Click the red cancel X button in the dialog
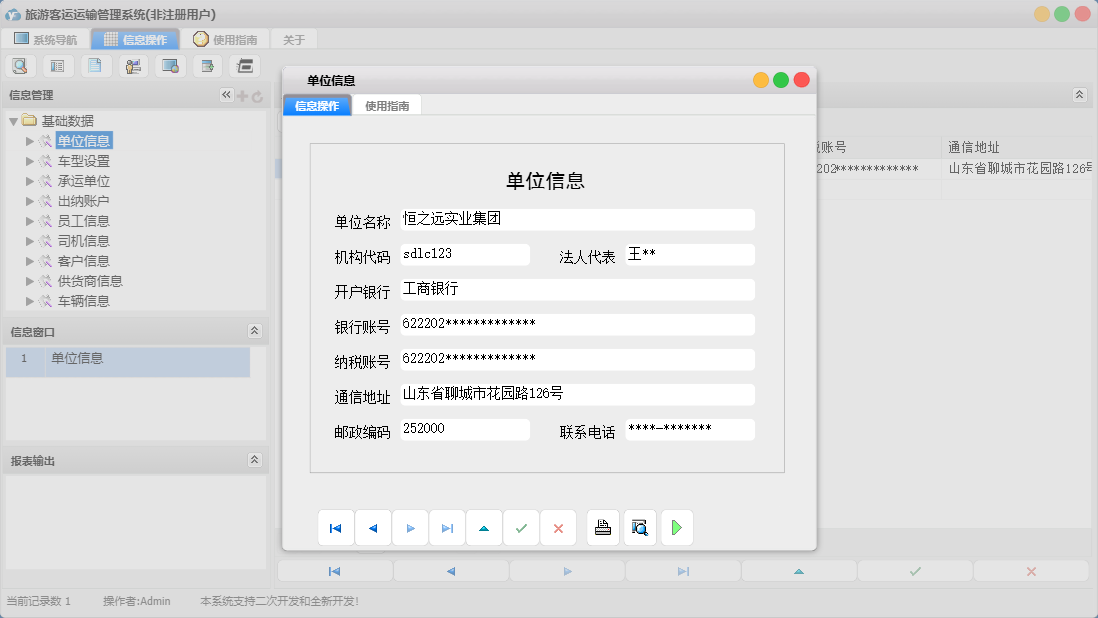This screenshot has width=1098, height=618. coord(558,528)
